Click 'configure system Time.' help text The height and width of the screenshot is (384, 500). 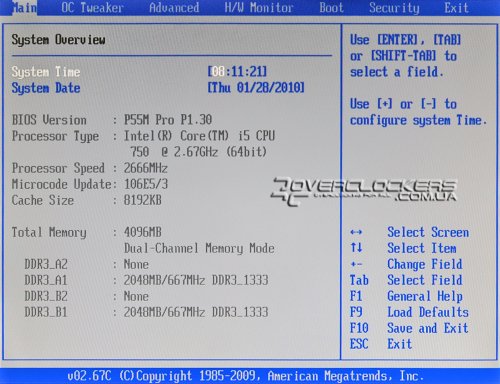tap(418, 121)
